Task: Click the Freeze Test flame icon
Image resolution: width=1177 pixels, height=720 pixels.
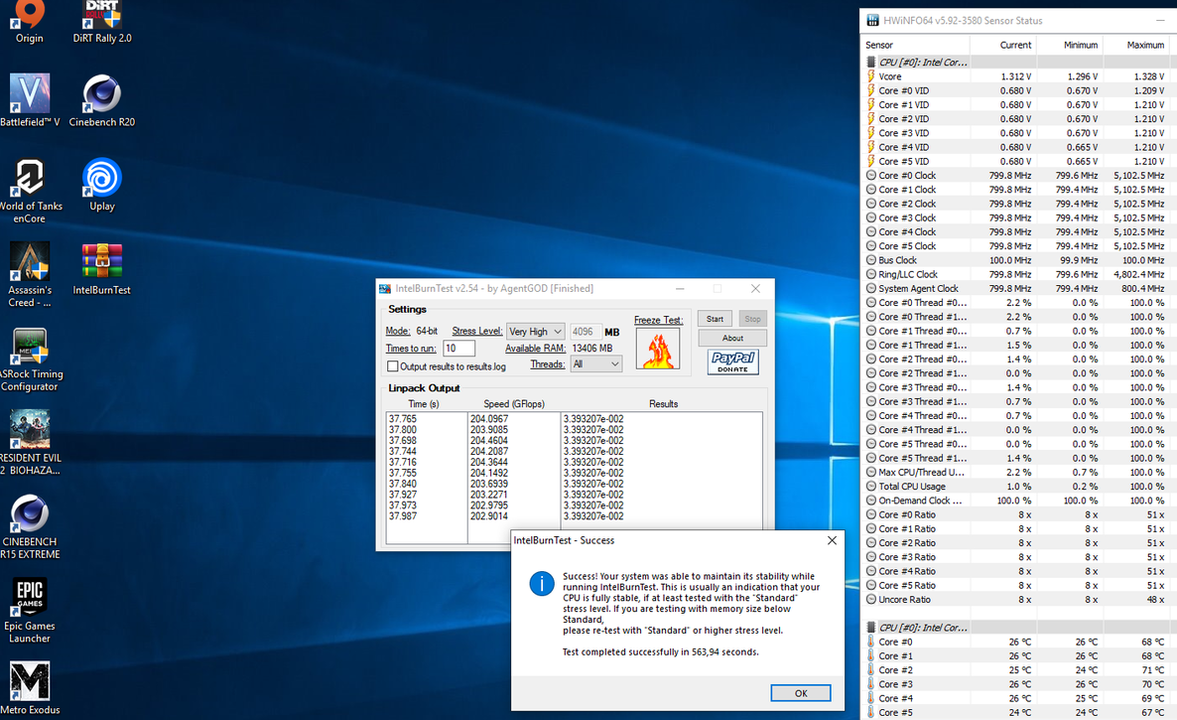Action: 658,348
